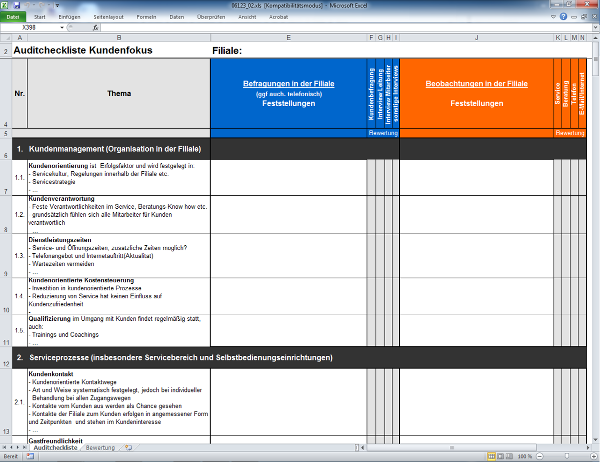Switch to the Formeln ribbon tab
Viewport: 600px width, 462px height.
(146, 17)
